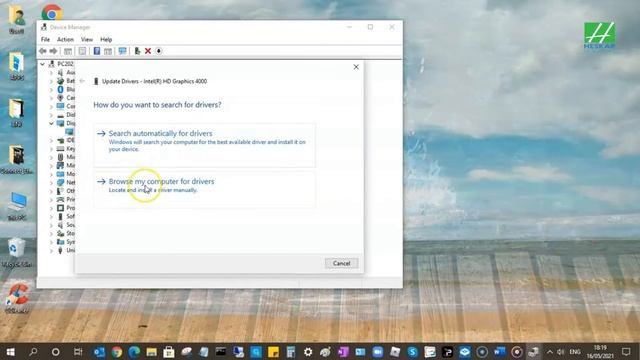
Task: Open Sticky Notes from the taskbar
Action: [x=273, y=352]
